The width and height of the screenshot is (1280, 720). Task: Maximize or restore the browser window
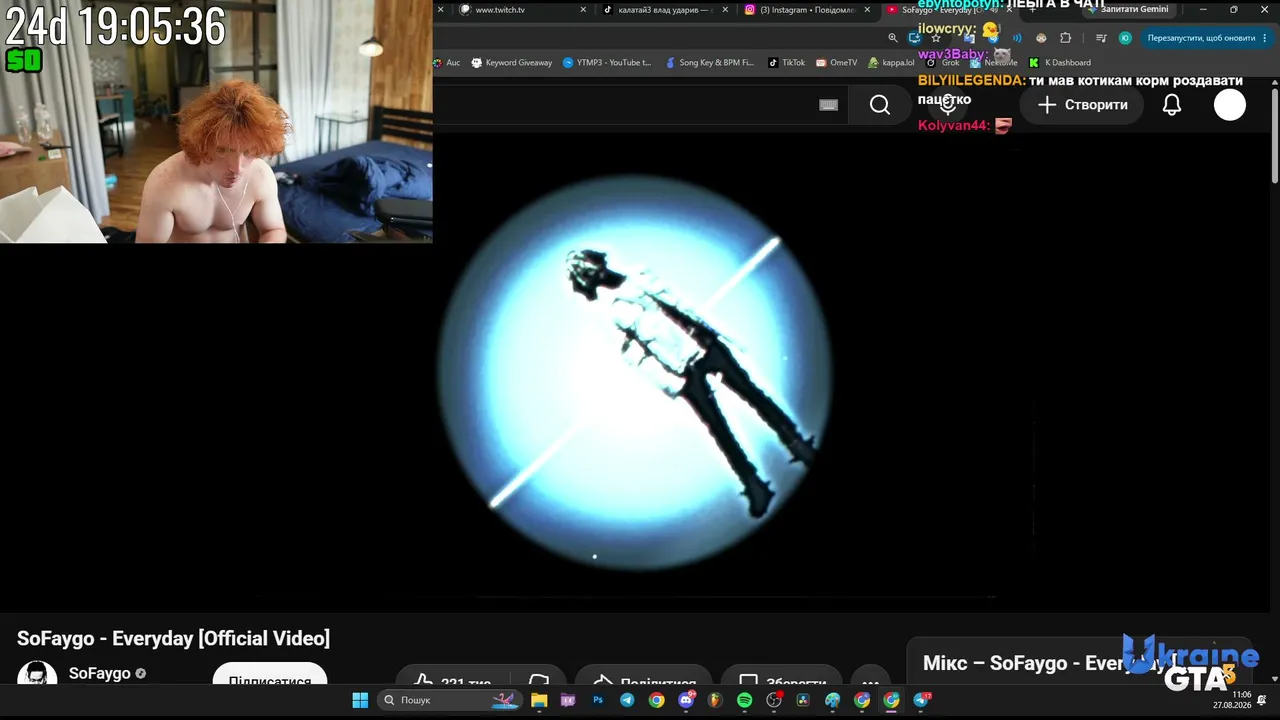[1233, 10]
